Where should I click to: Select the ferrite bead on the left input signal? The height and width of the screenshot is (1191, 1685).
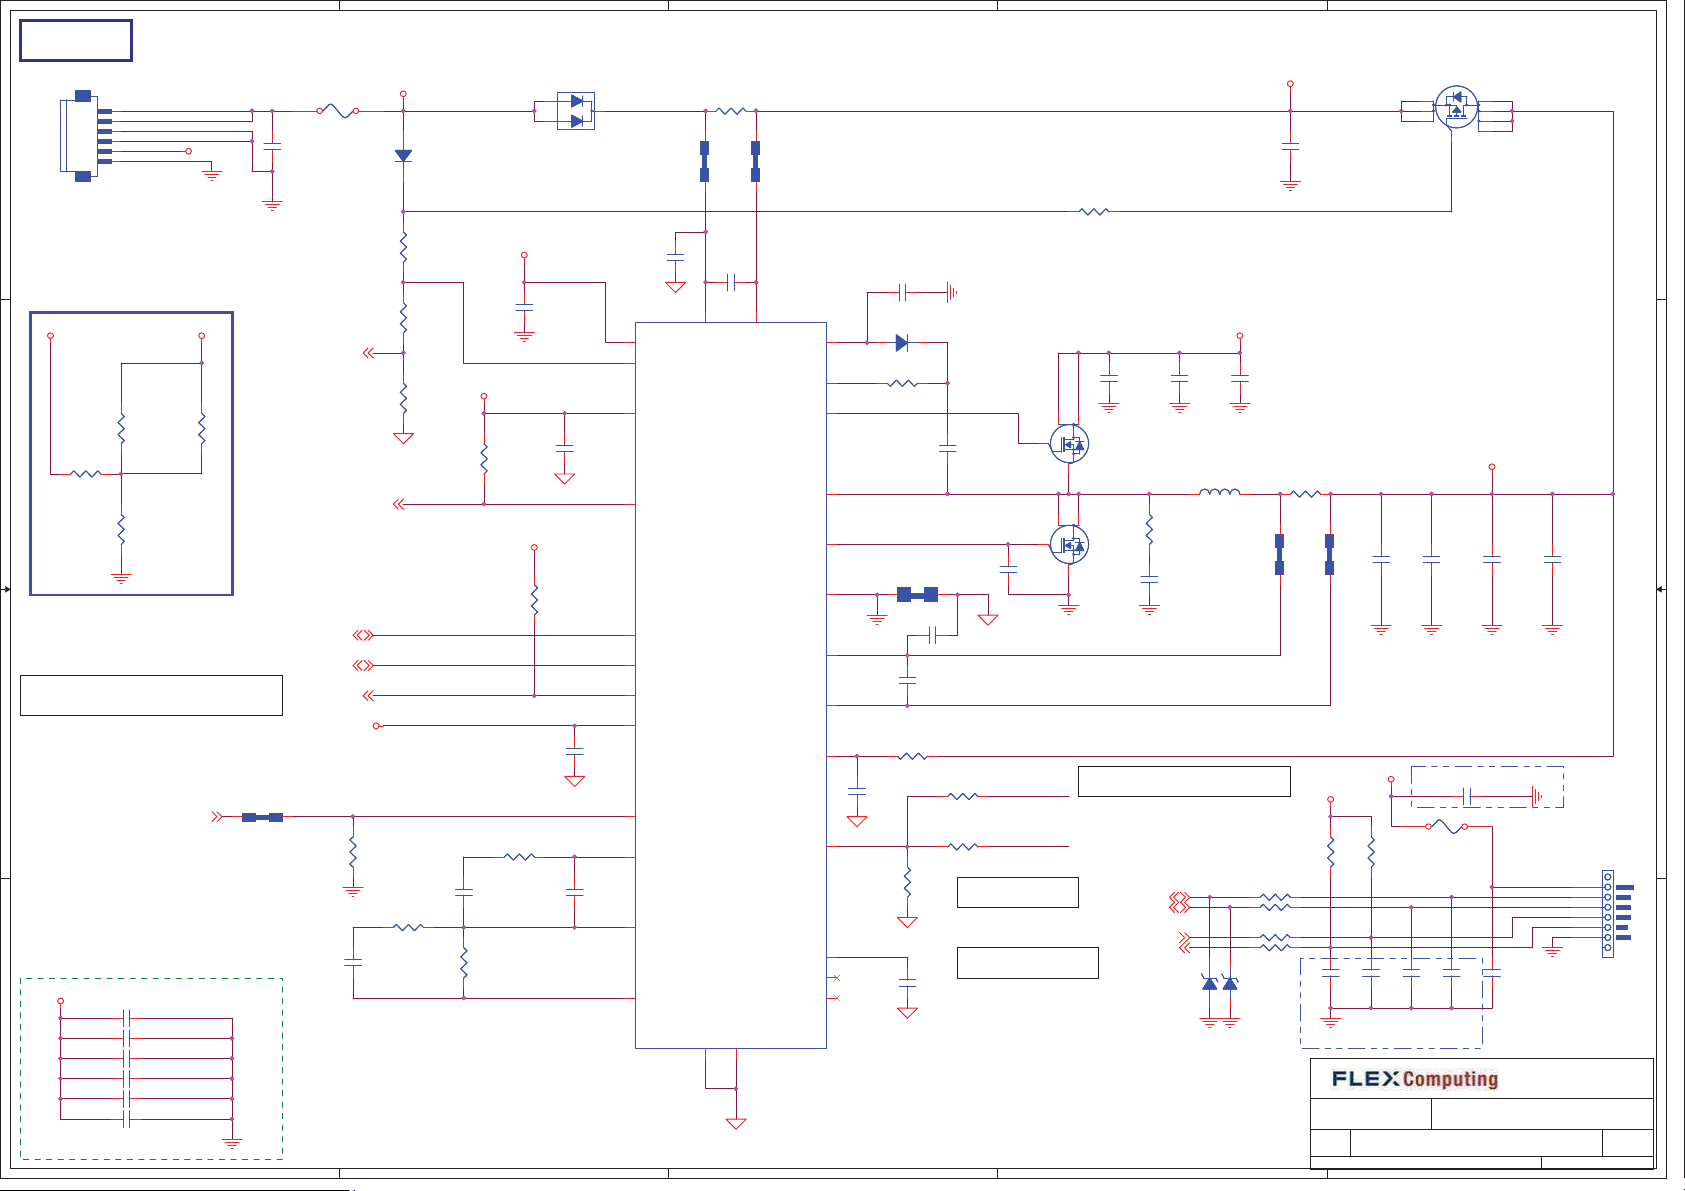coord(262,817)
